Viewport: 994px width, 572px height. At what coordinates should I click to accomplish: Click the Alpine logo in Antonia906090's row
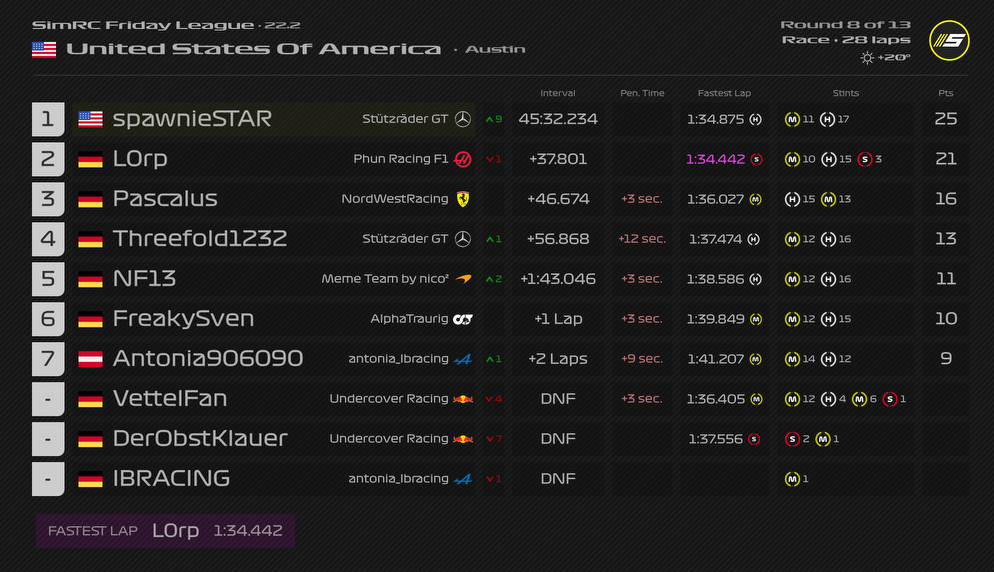pos(462,359)
